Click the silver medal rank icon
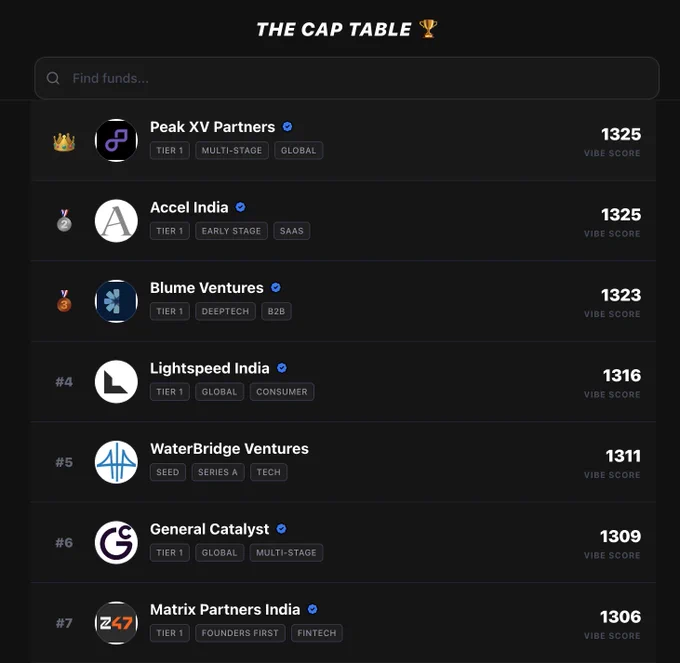 pyautogui.click(x=64, y=221)
